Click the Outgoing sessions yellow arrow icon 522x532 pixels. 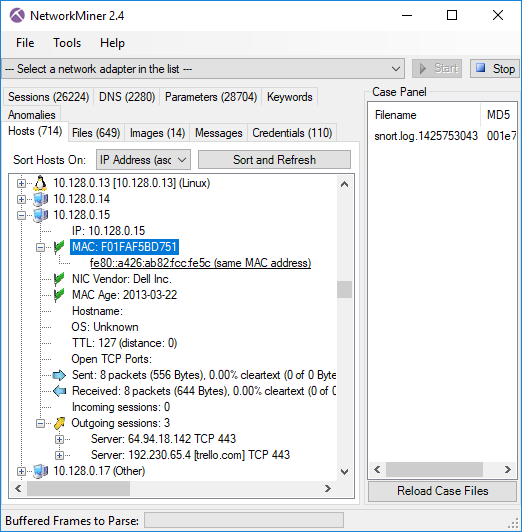coord(59,423)
